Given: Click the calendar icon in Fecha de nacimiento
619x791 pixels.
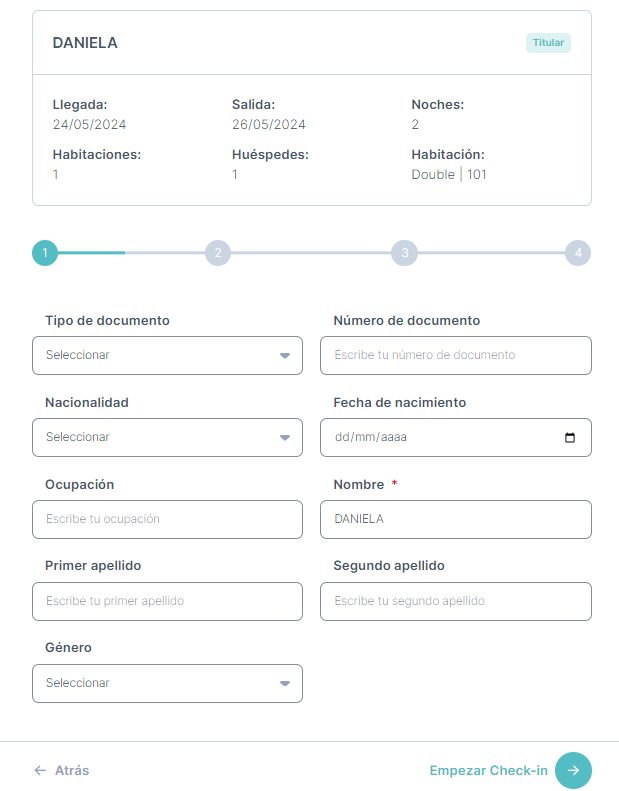Looking at the screenshot, I should (570, 437).
